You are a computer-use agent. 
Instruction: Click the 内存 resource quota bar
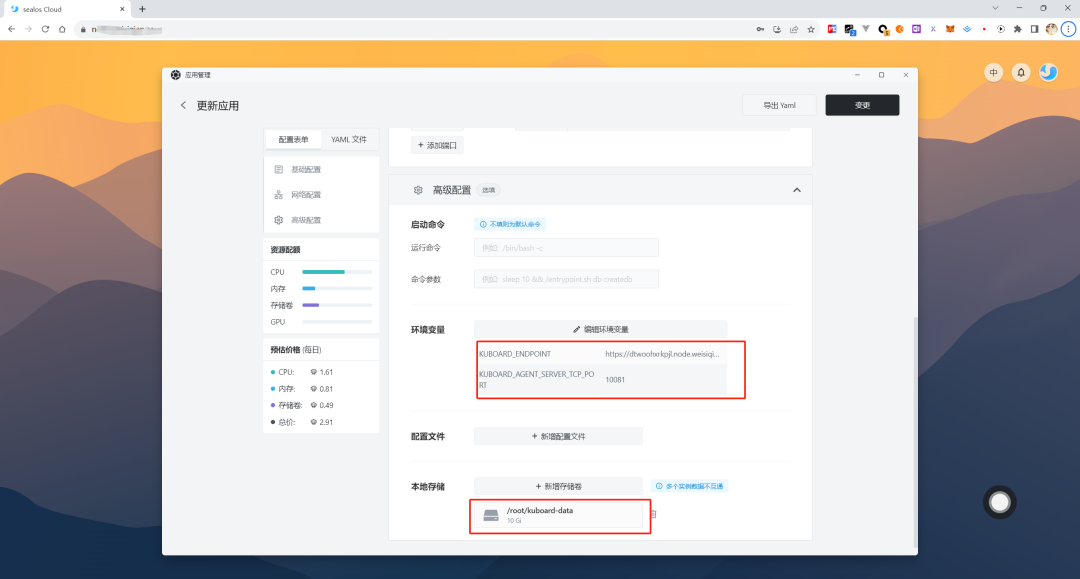337,288
